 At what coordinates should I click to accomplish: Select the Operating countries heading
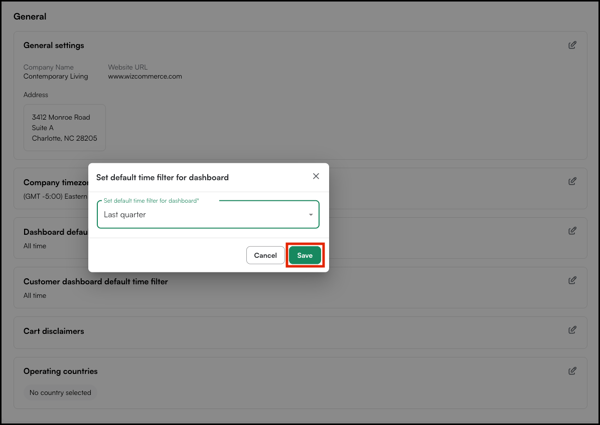pos(62,371)
